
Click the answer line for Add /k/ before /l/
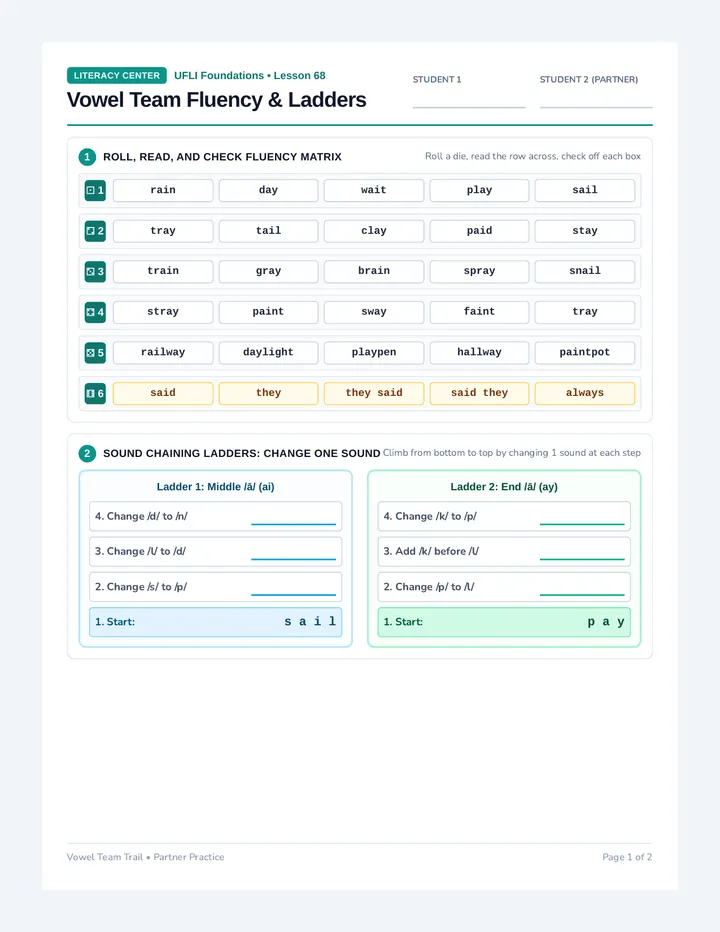(x=582, y=559)
